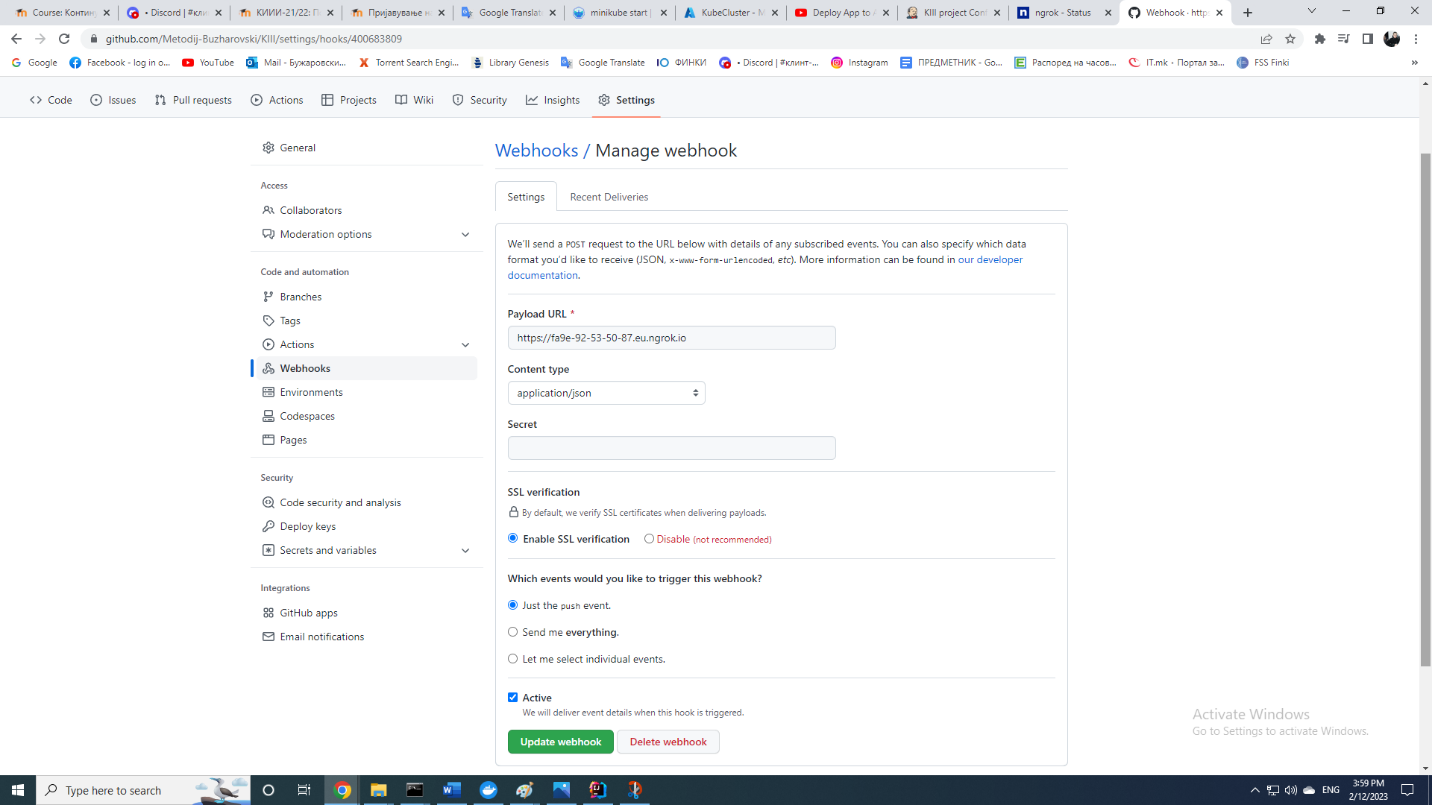Uncheck the Active checkbox

coord(513,697)
